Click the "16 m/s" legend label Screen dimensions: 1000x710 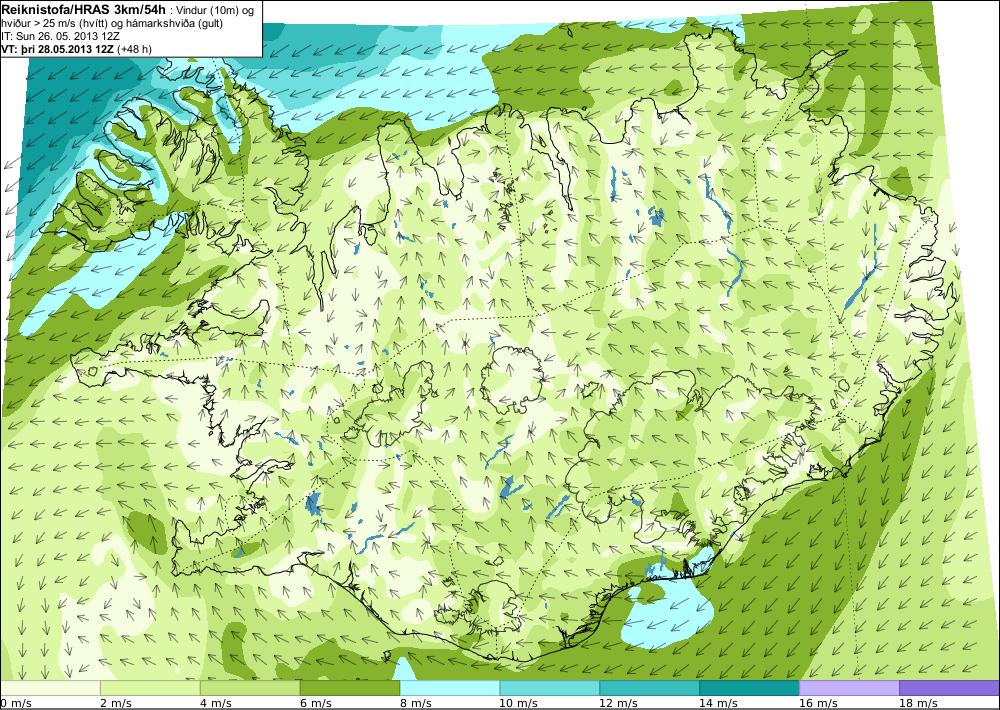[818, 703]
